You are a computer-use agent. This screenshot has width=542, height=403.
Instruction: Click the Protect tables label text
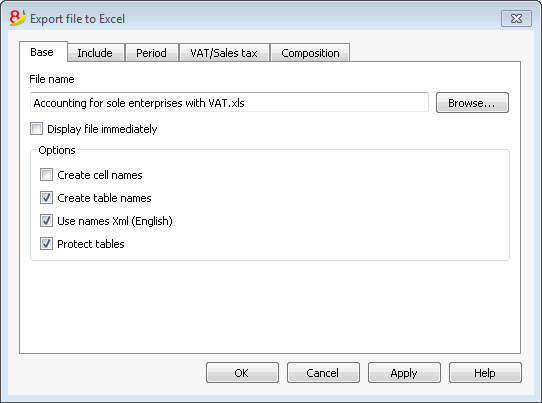(91, 244)
